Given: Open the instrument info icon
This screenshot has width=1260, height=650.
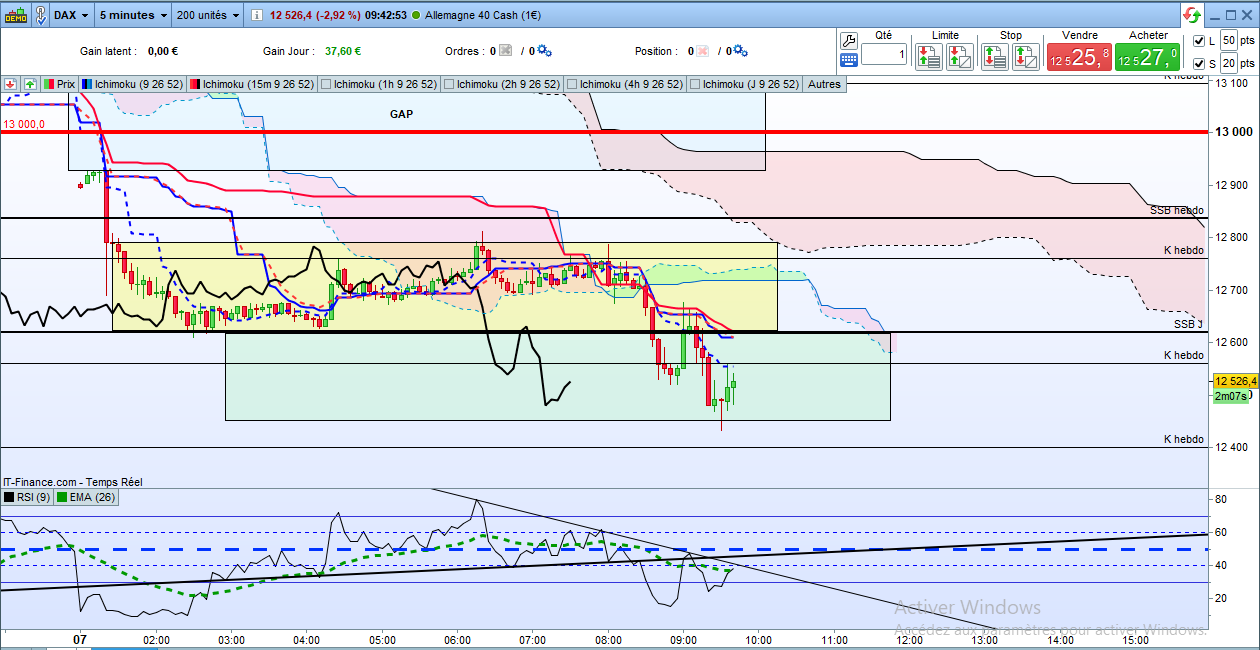Looking at the screenshot, I should point(257,15).
